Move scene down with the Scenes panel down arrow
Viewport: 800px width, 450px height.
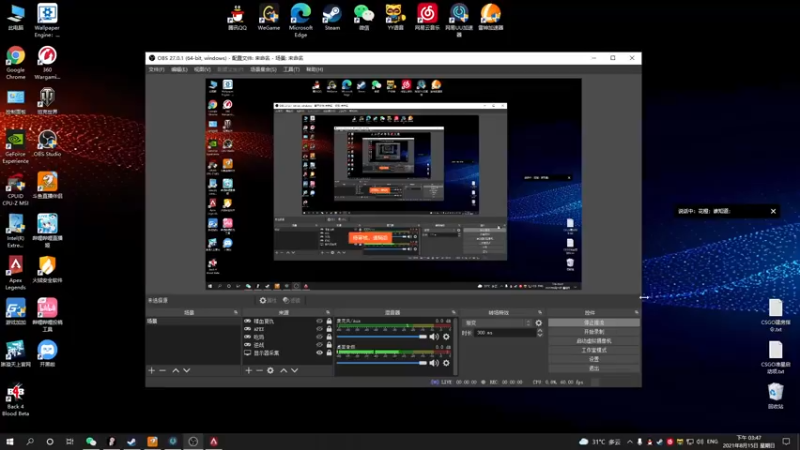click(x=187, y=370)
